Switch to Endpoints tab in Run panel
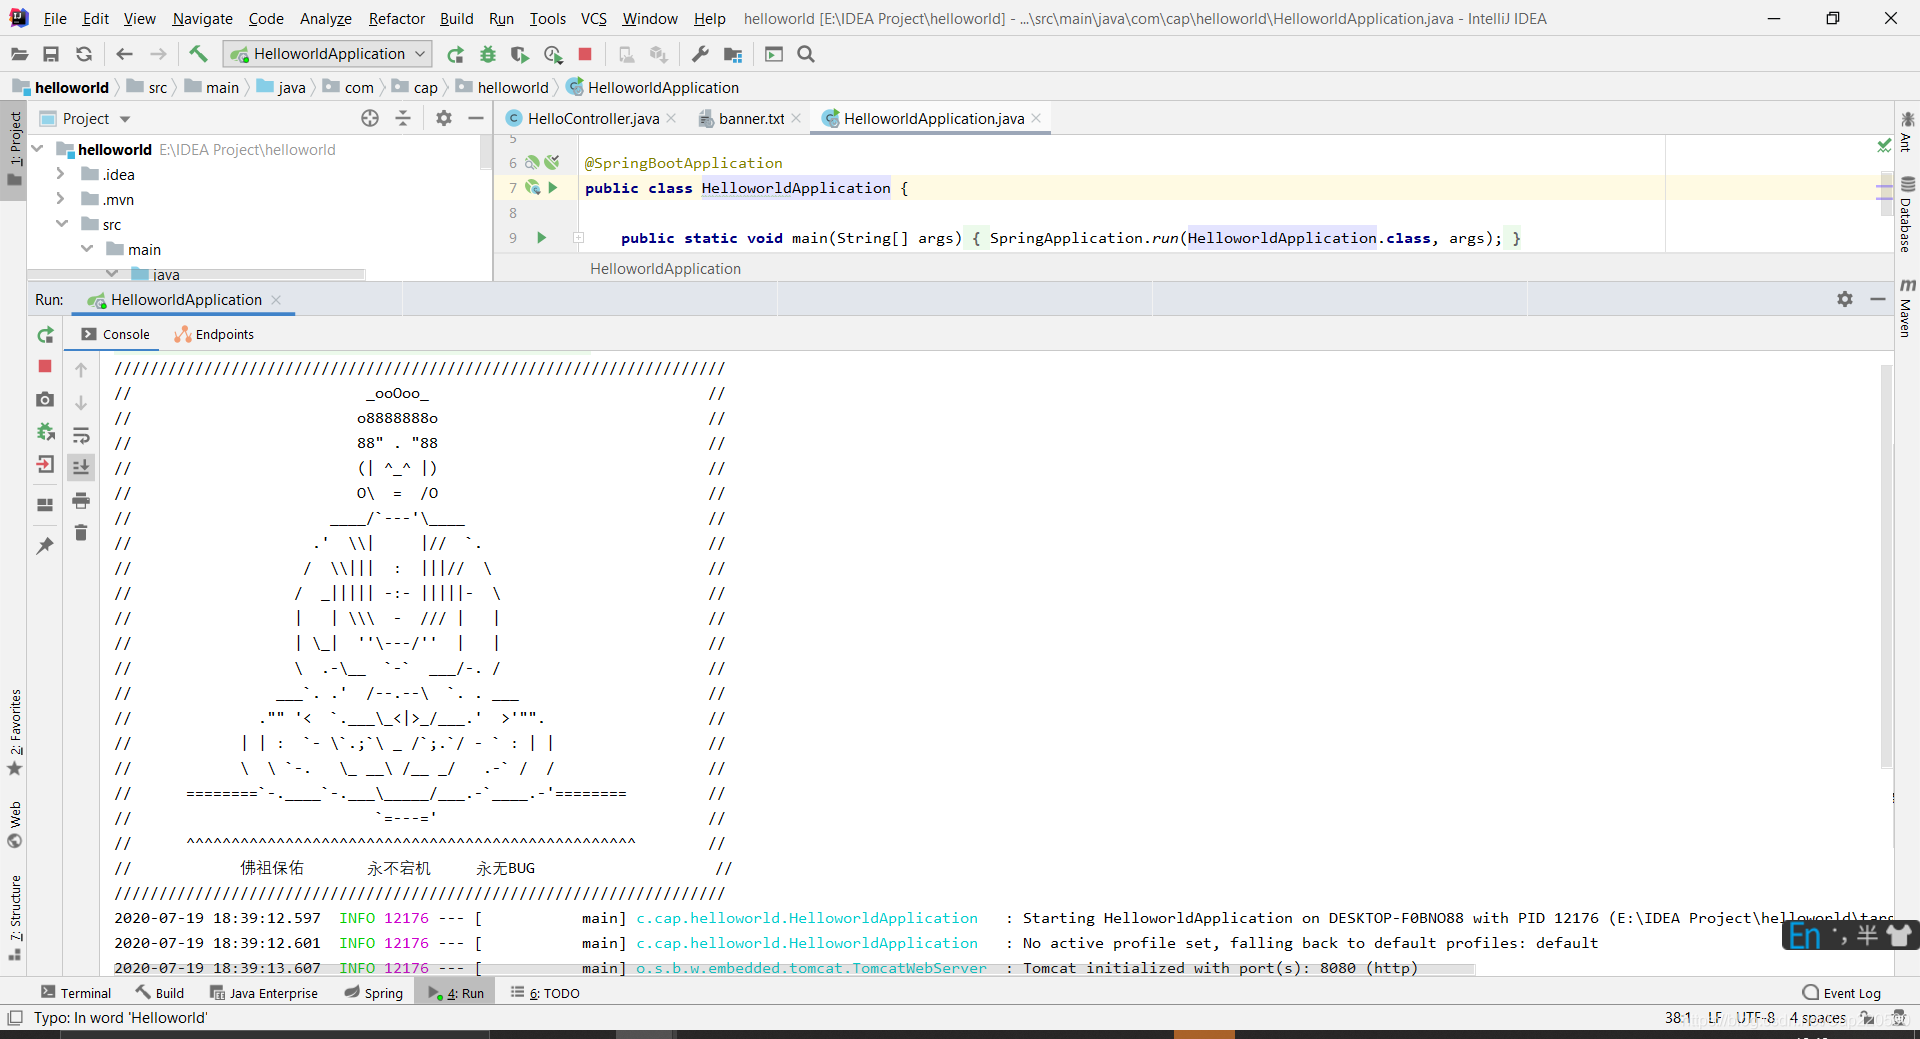The width and height of the screenshot is (1920, 1039). coord(214,335)
